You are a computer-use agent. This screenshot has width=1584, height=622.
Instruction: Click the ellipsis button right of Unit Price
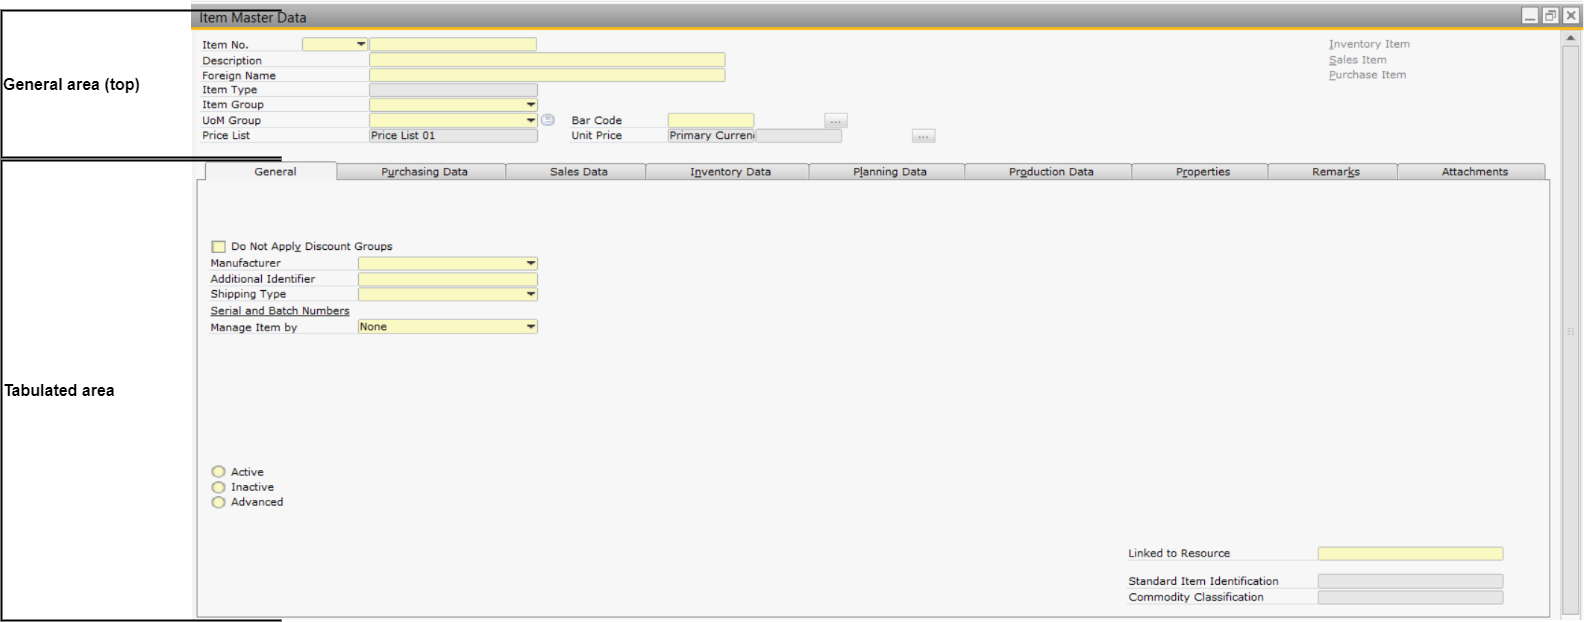pyautogui.click(x=923, y=136)
